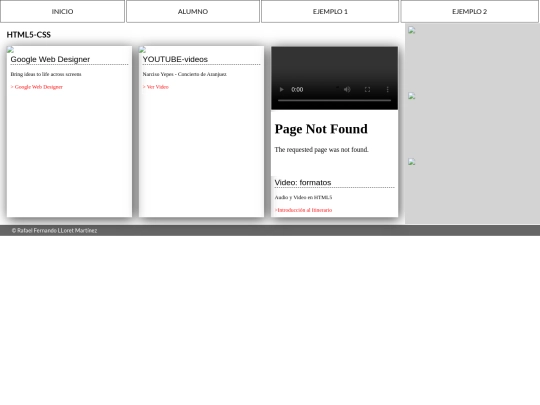The width and height of the screenshot is (540, 405).
Task: Play the embedded video
Action: point(281,90)
